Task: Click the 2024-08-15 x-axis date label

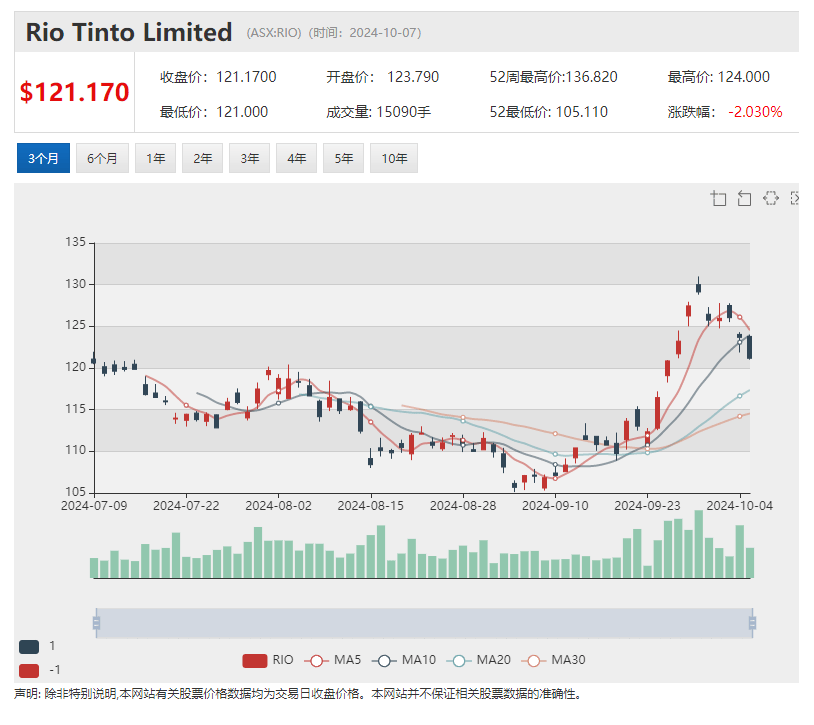Action: click(x=371, y=506)
